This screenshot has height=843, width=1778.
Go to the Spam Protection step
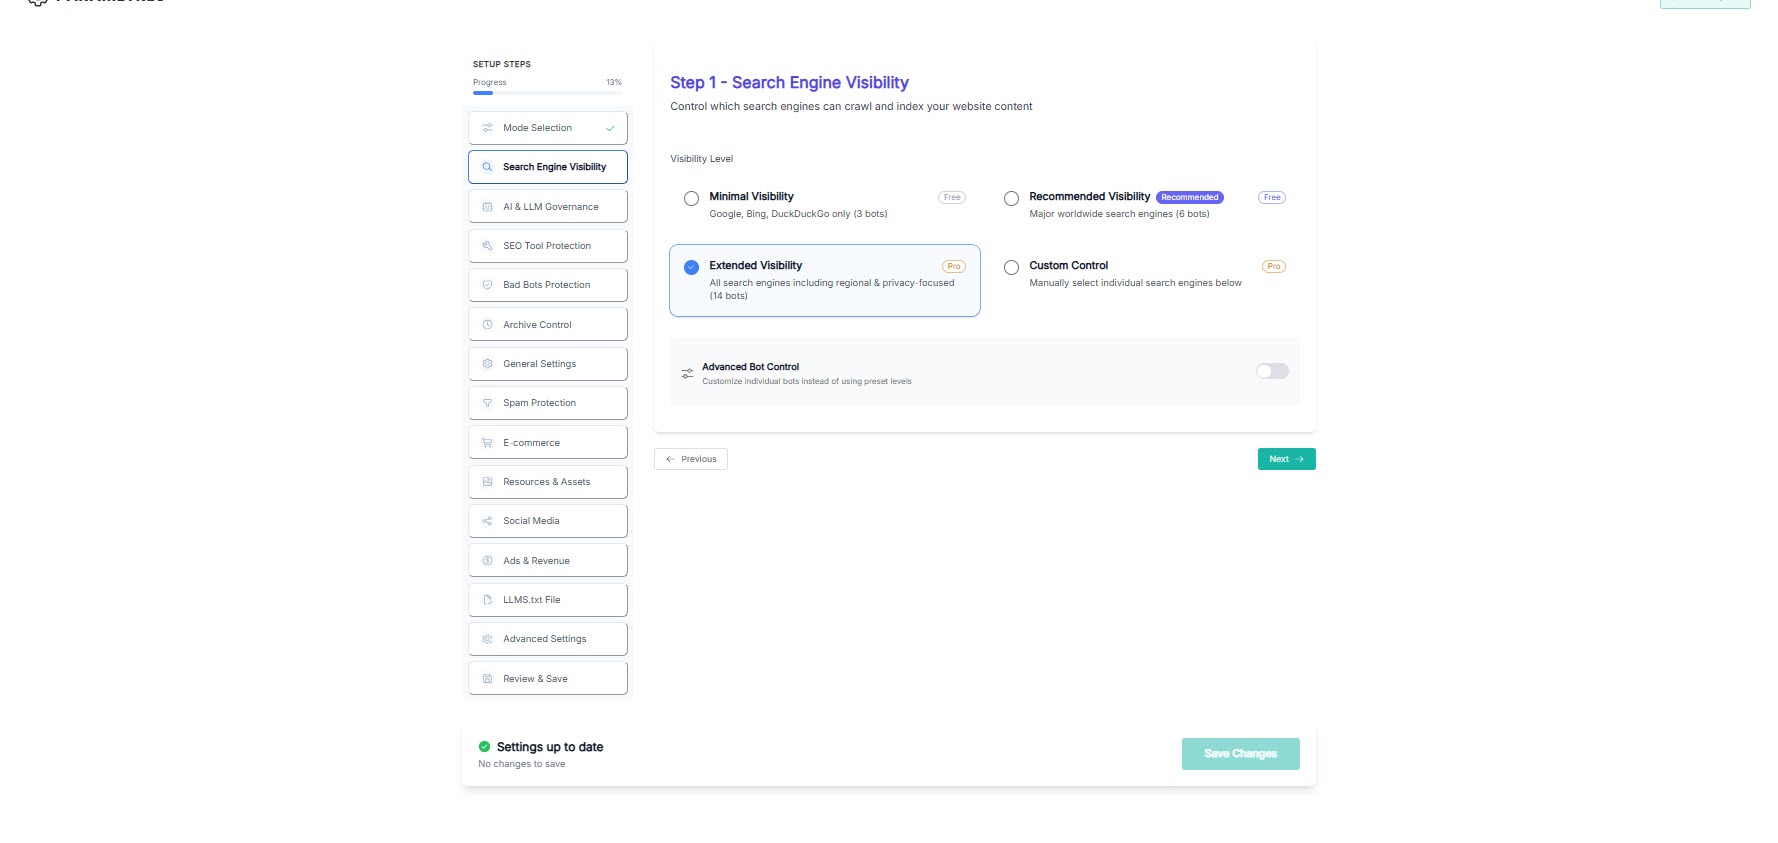(x=548, y=403)
